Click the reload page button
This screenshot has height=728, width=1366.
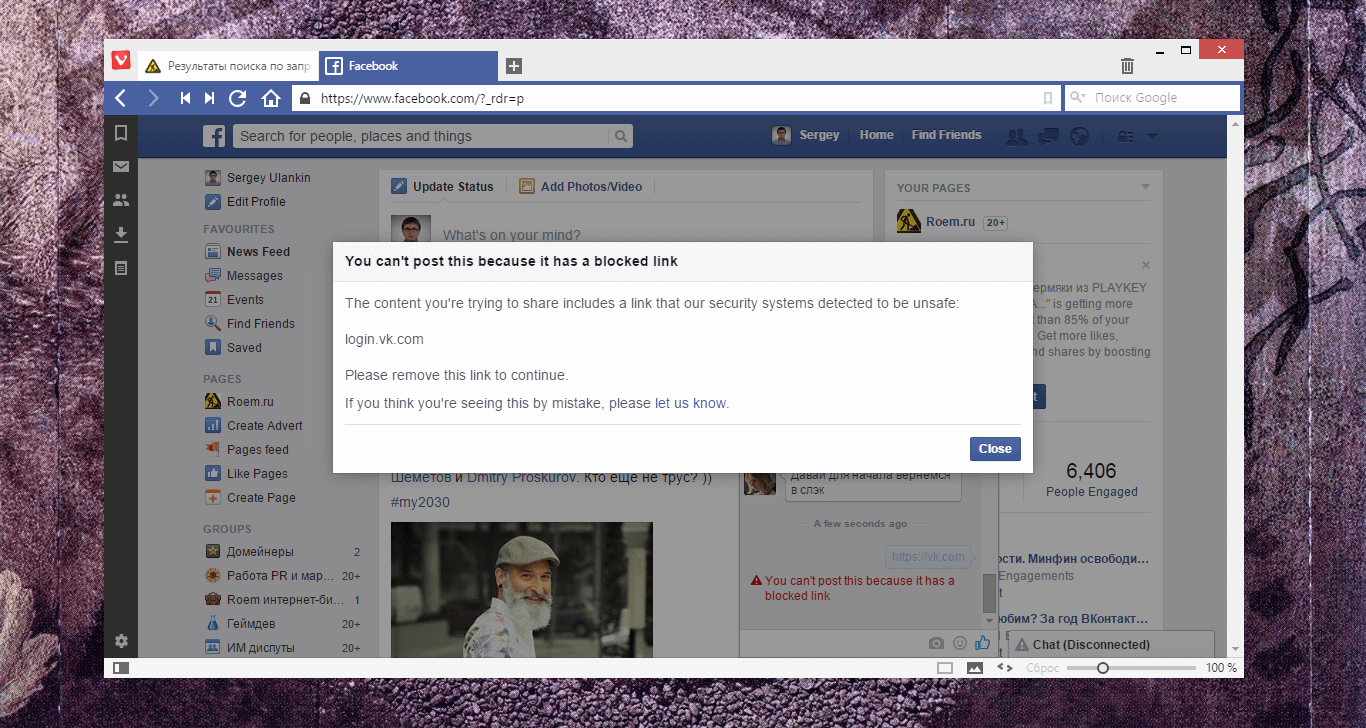point(238,98)
